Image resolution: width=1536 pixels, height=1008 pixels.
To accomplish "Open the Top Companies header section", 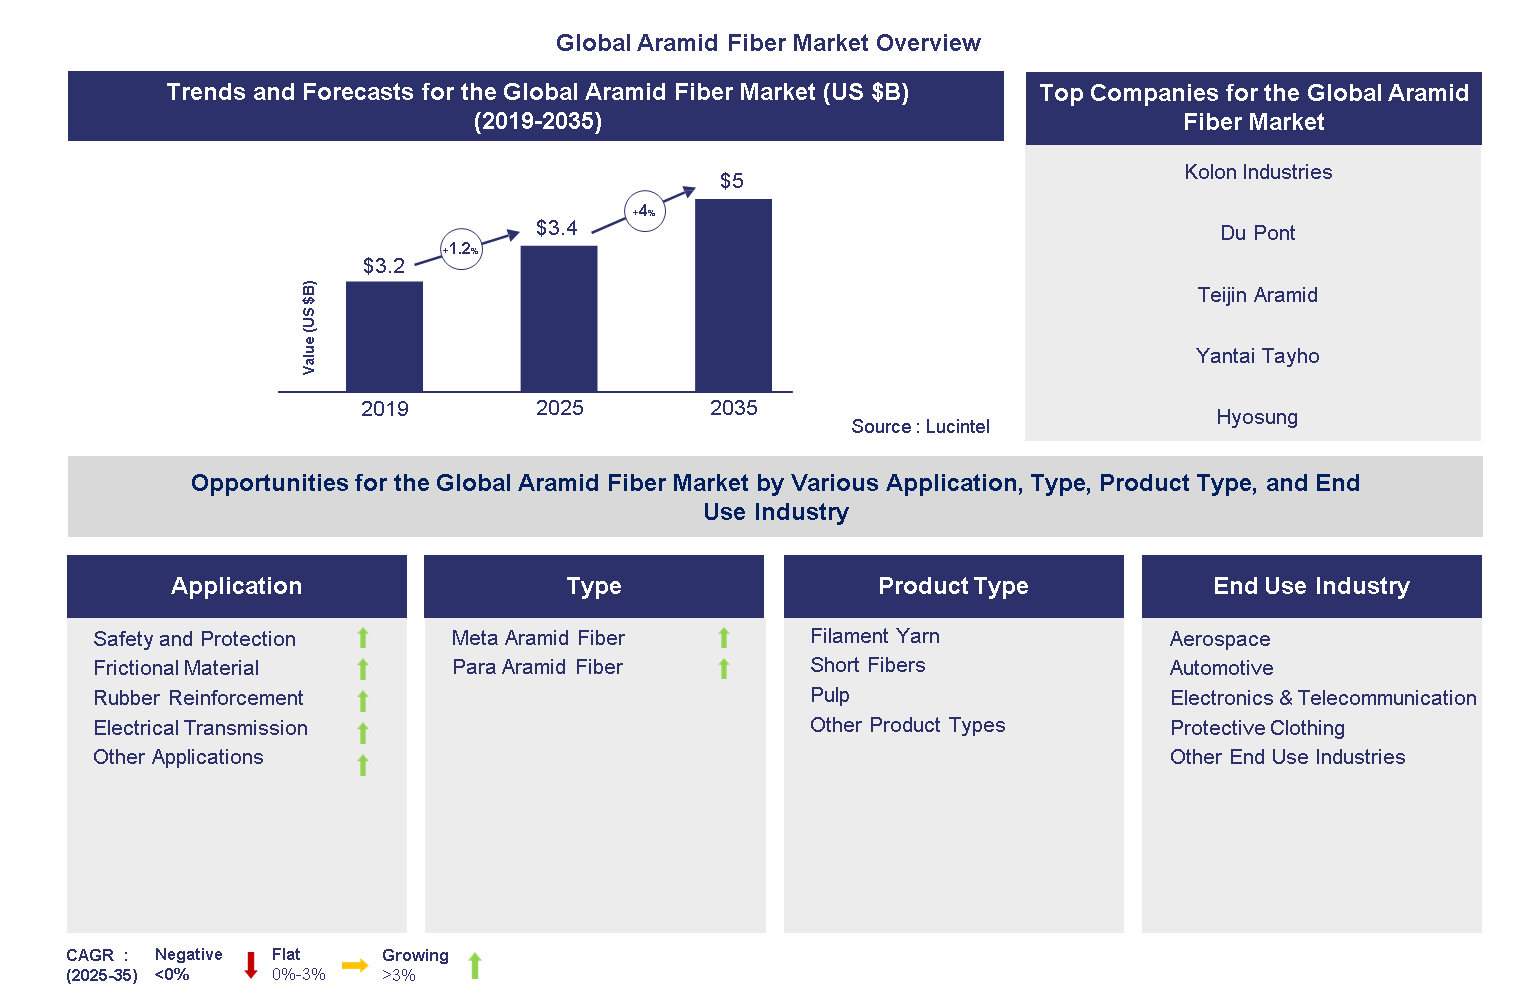I will 1253,108.
